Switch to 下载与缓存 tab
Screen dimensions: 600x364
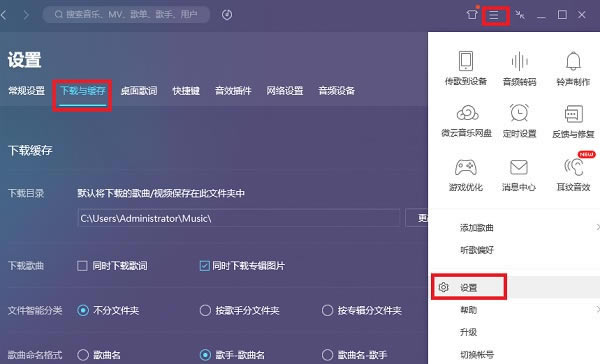coord(83,91)
